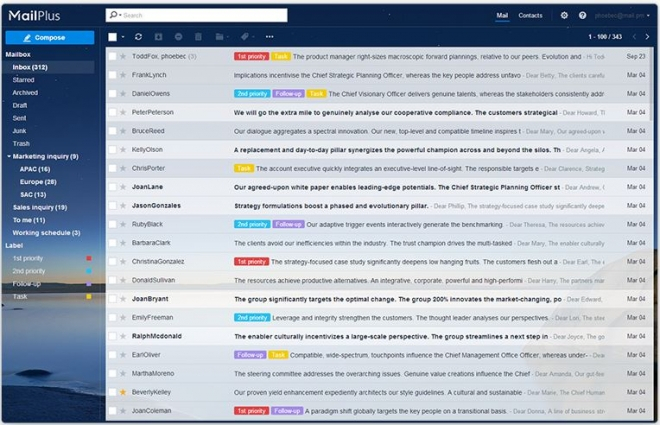Click the archive icon in the toolbar

tap(158, 37)
